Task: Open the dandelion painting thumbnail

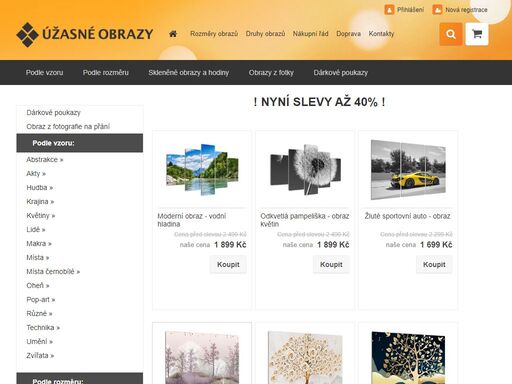Action: (x=305, y=170)
